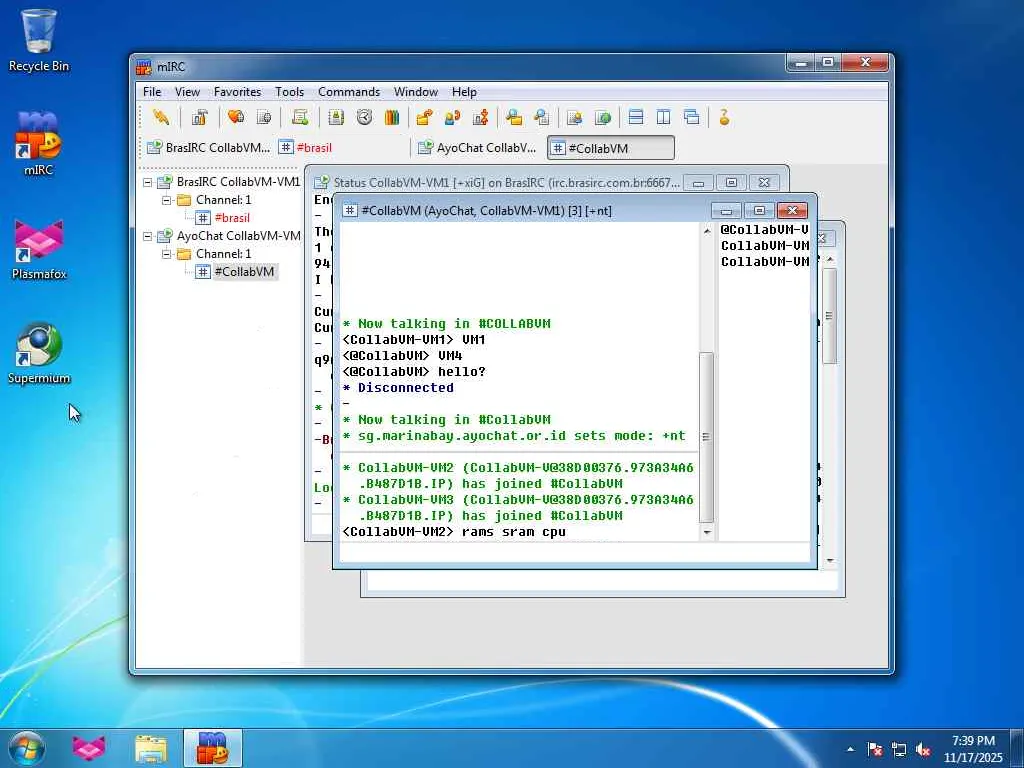Open the Help menu

464,92
